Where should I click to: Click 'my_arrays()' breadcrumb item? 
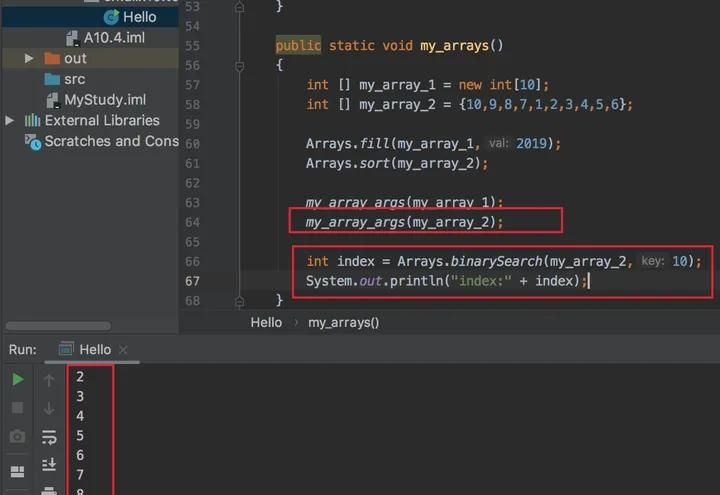tap(343, 322)
